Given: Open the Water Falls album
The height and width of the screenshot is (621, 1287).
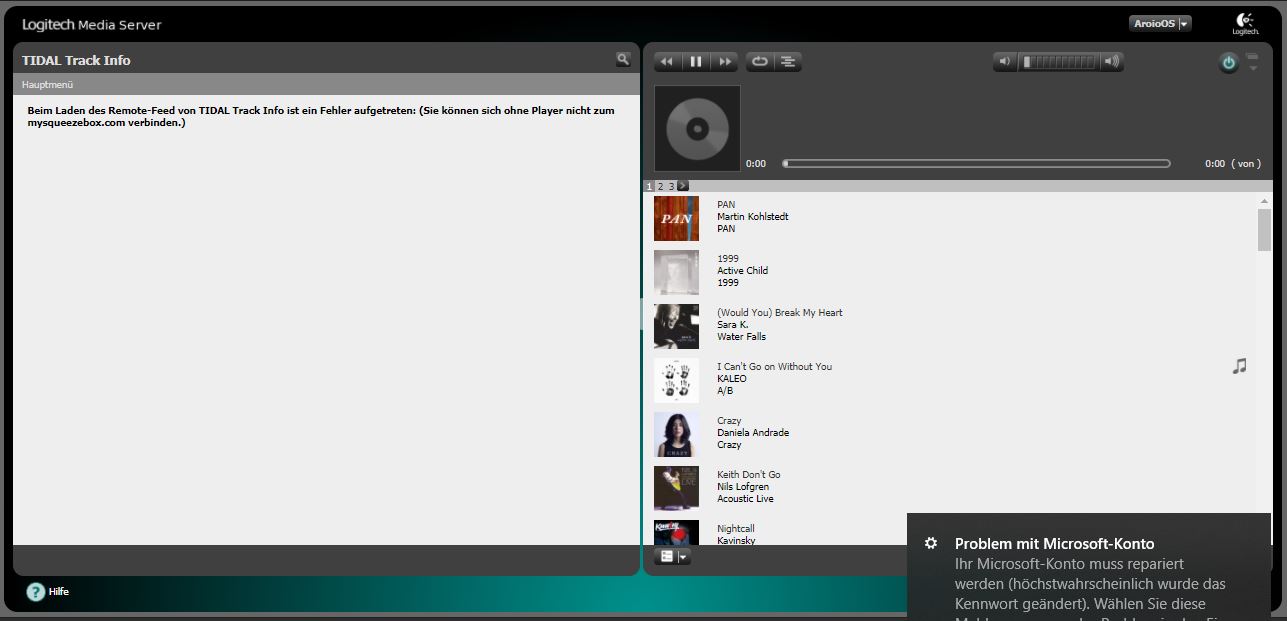Looking at the screenshot, I should (741, 337).
